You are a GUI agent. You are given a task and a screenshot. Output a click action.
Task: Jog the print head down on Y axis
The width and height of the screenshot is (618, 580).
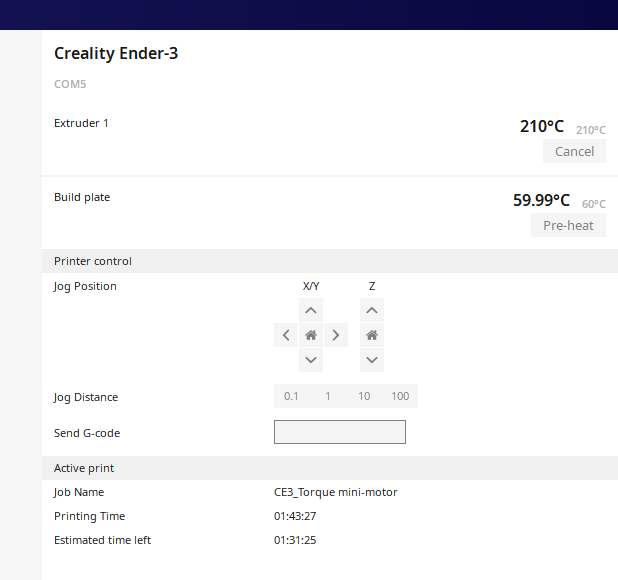(x=311, y=360)
